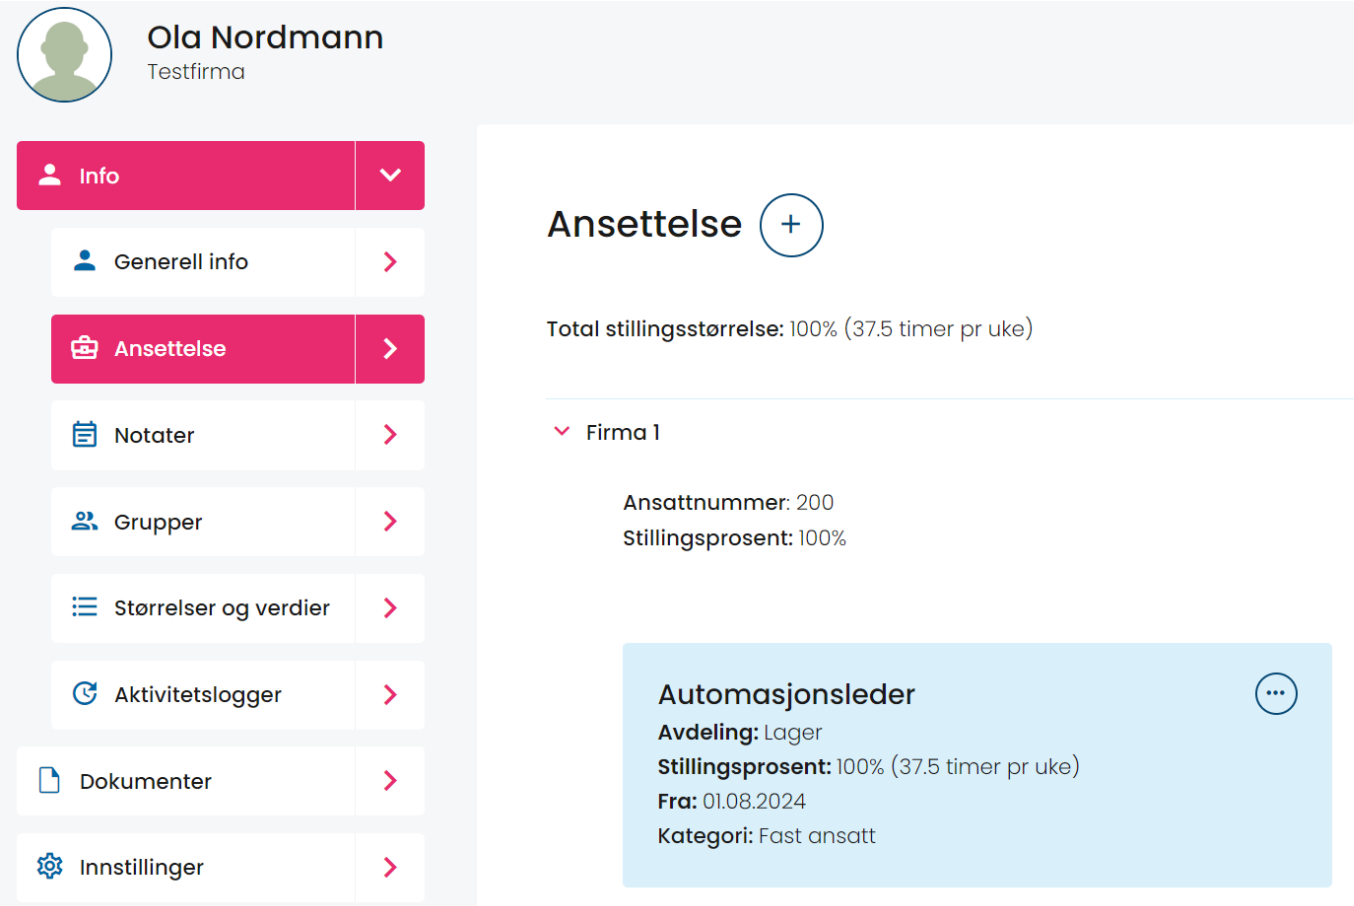Expand Innstillinger using its arrow
The height and width of the screenshot is (906, 1354).
coord(390,867)
